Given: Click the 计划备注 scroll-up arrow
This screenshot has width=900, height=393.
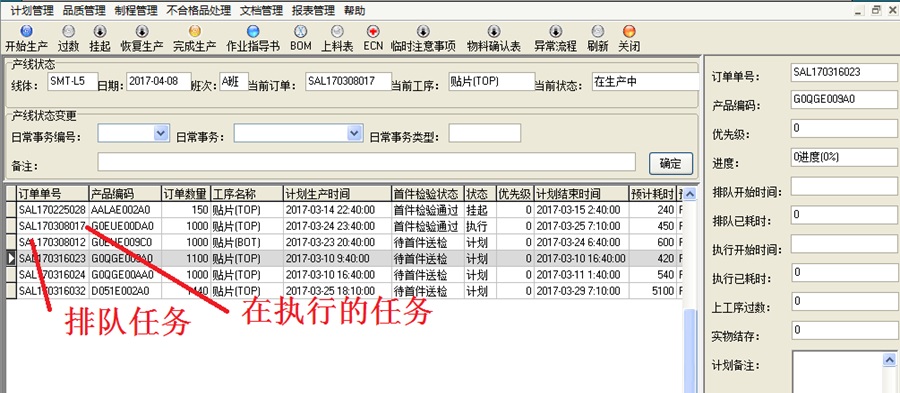Looking at the screenshot, I should 889,360.
